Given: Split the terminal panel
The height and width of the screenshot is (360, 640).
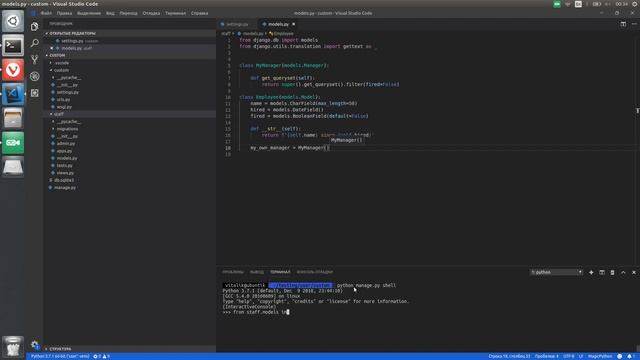Looking at the screenshot, I should (x=602, y=272).
